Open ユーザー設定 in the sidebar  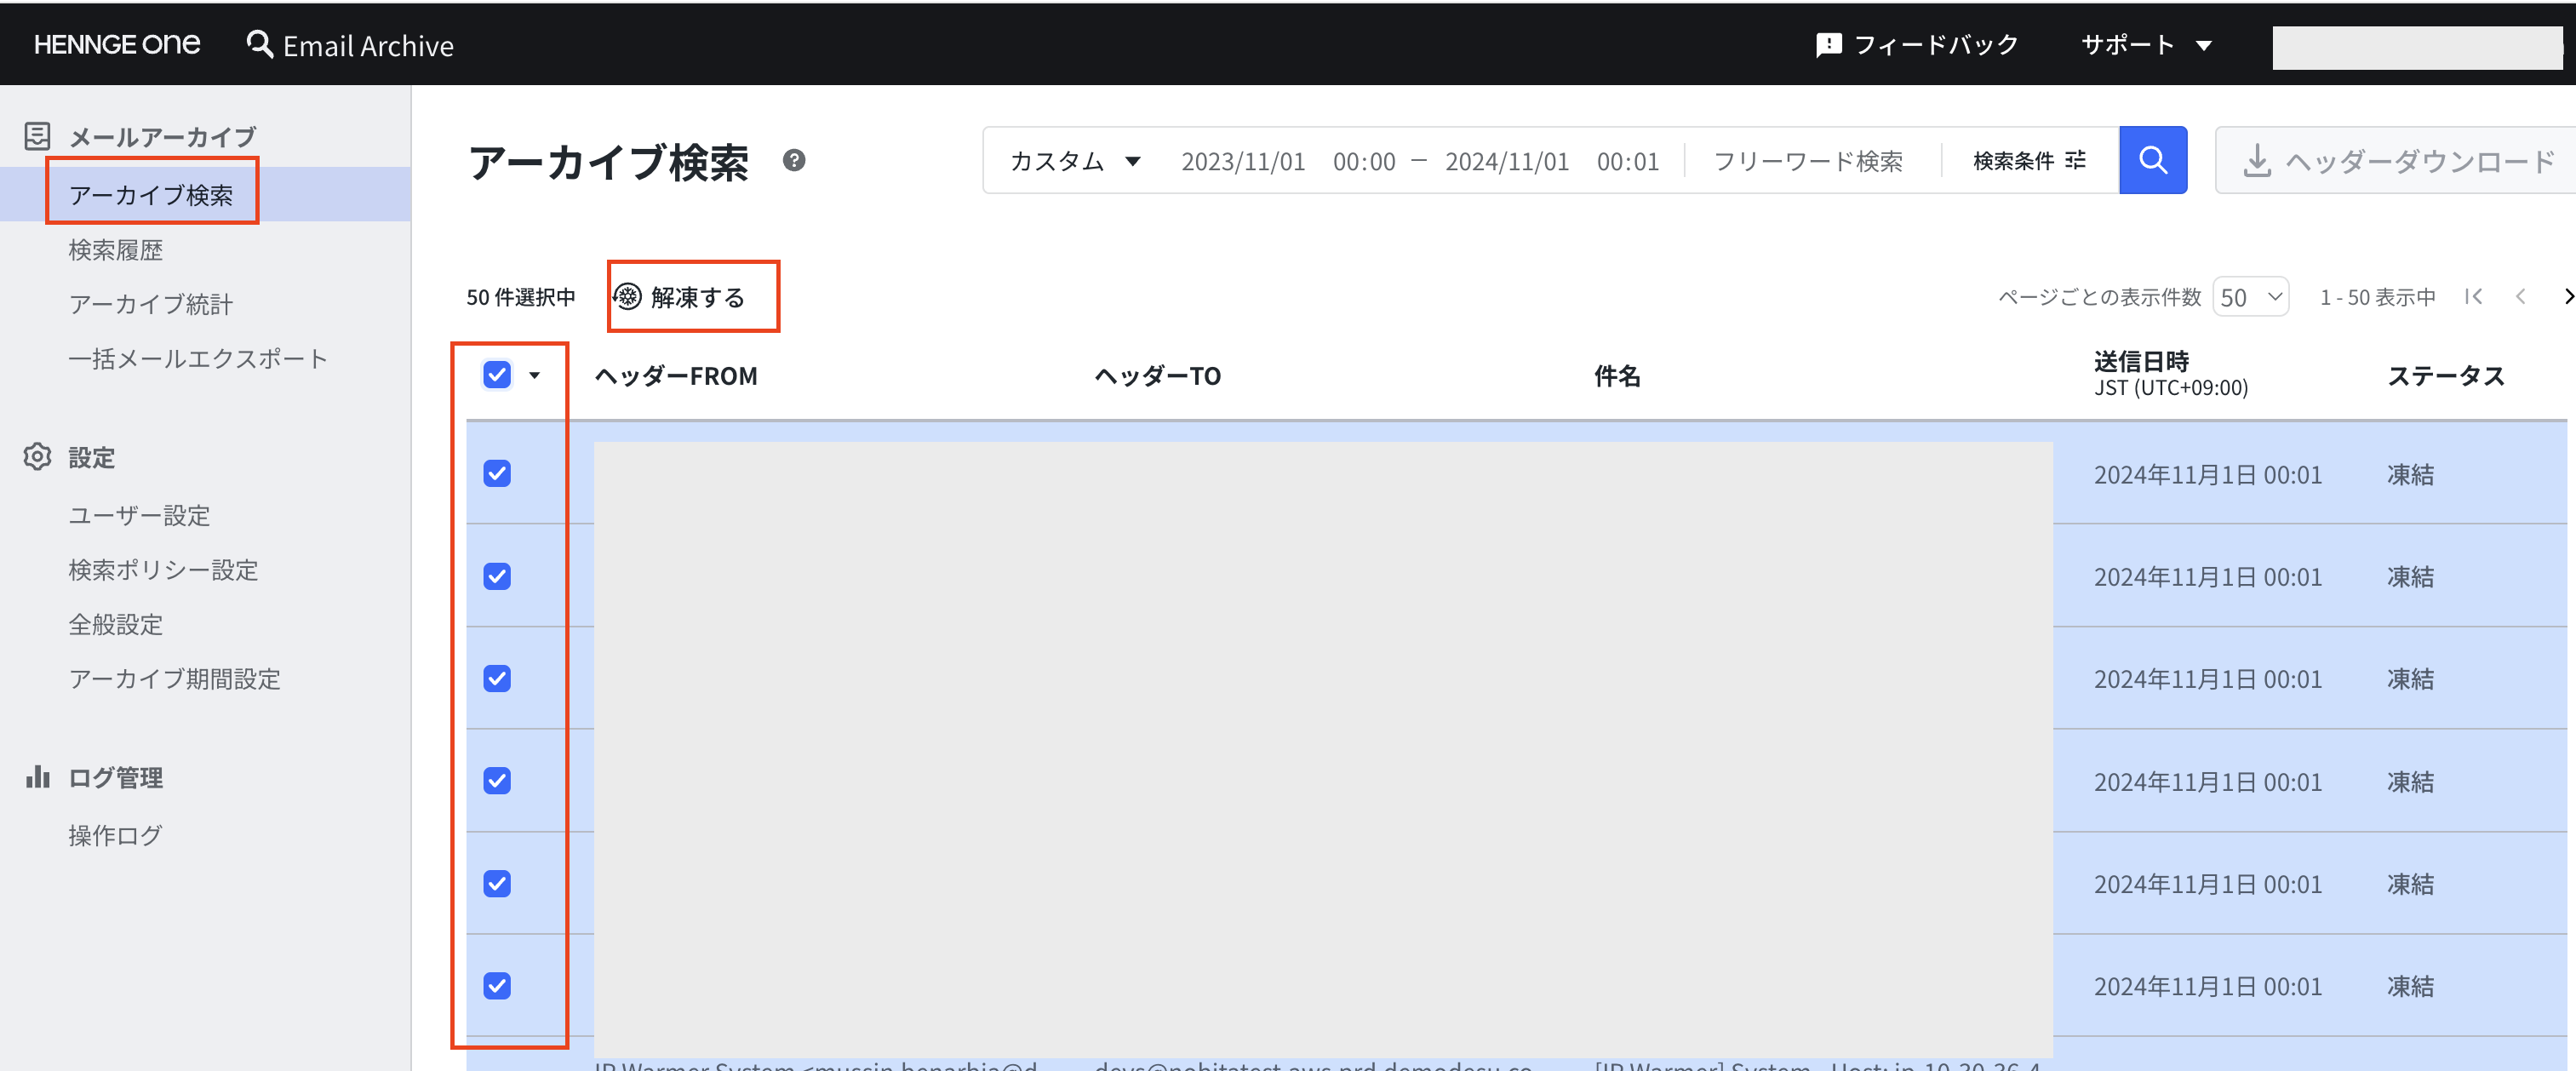tap(139, 515)
